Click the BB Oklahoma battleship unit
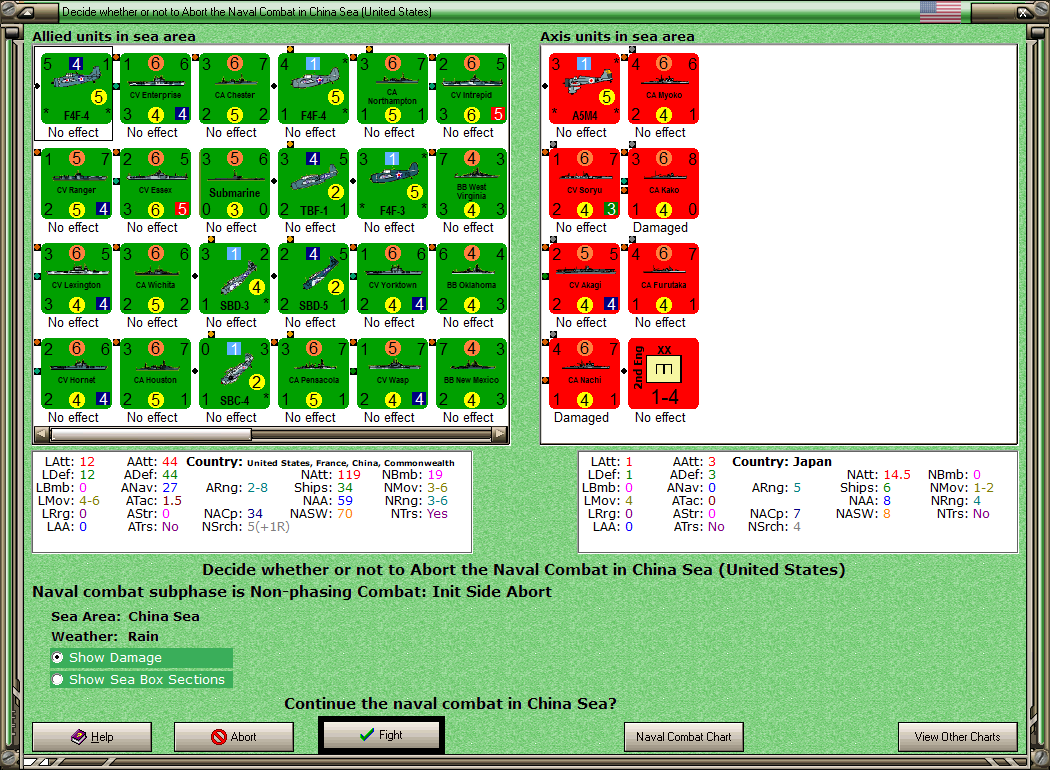Image resolution: width=1050 pixels, height=770 pixels. [x=471, y=279]
